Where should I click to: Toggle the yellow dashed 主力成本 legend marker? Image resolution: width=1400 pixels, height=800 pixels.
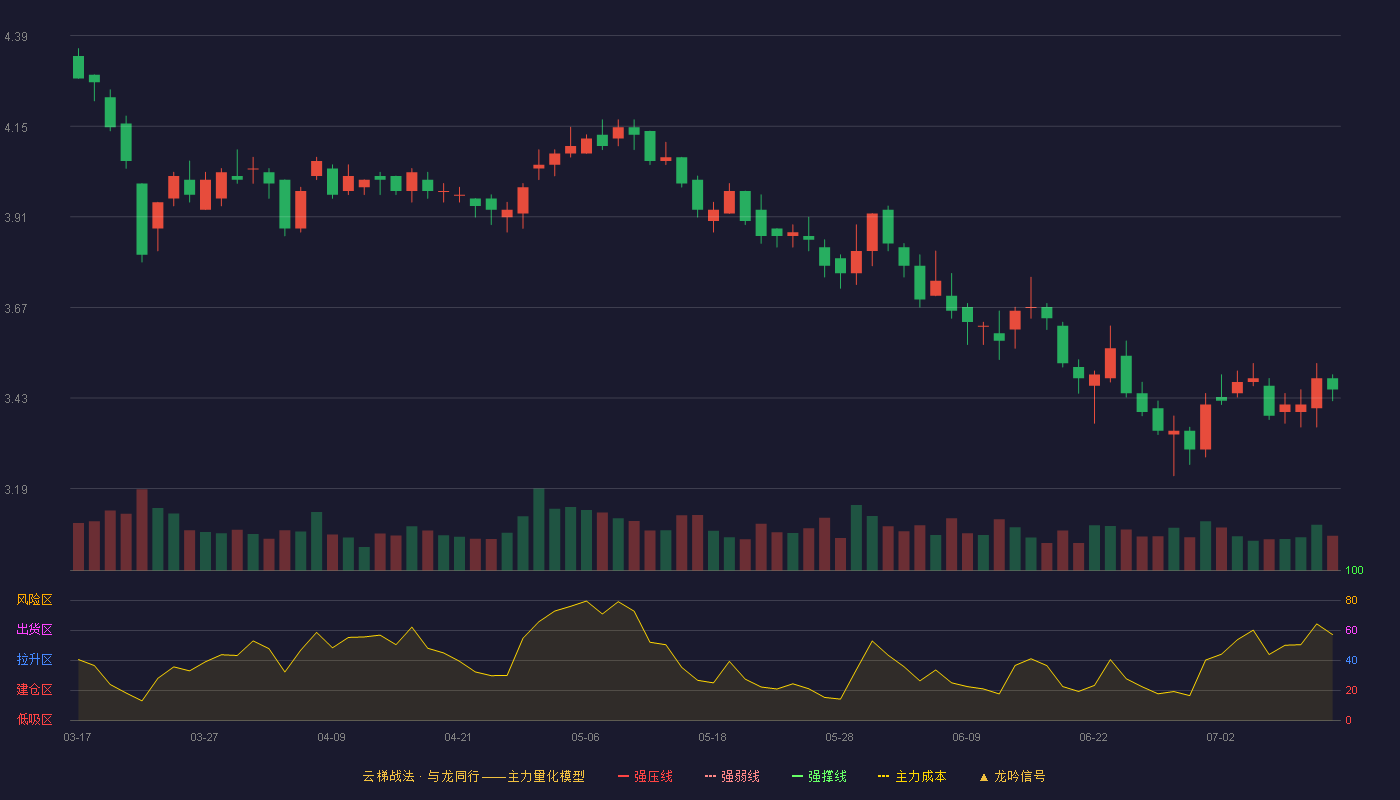(883, 776)
